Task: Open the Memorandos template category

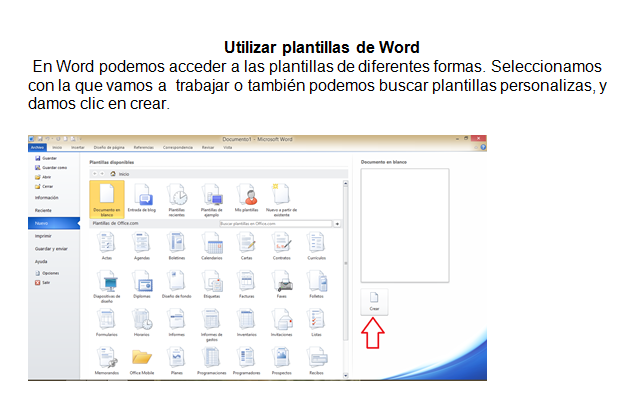Action: [106, 360]
